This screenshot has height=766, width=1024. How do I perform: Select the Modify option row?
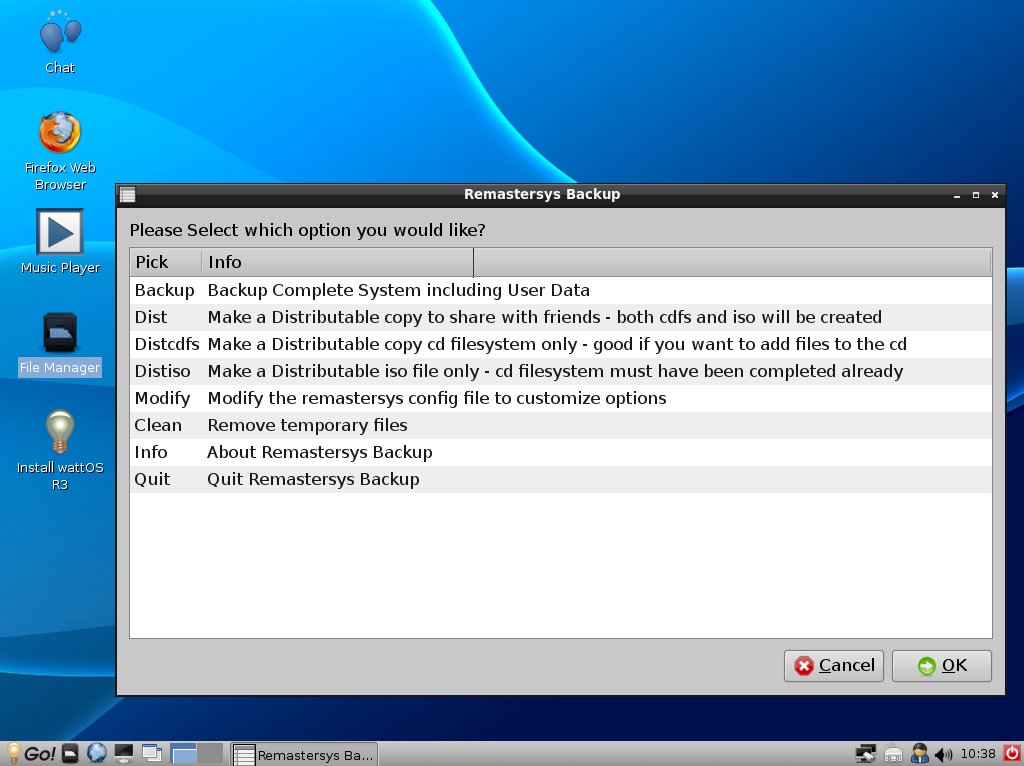pos(560,398)
